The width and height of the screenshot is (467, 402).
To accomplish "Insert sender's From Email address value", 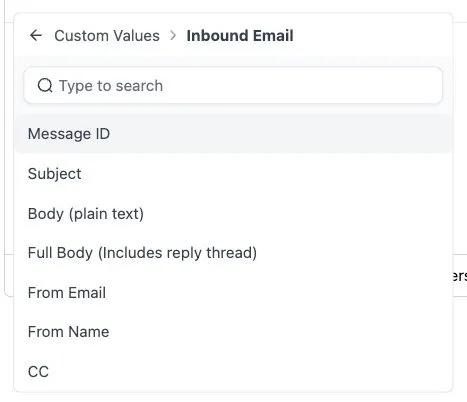I will (233, 293).
